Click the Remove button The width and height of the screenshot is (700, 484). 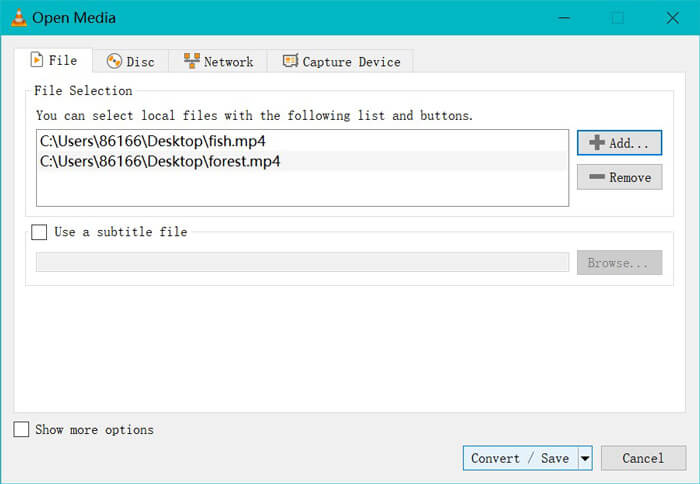point(619,177)
